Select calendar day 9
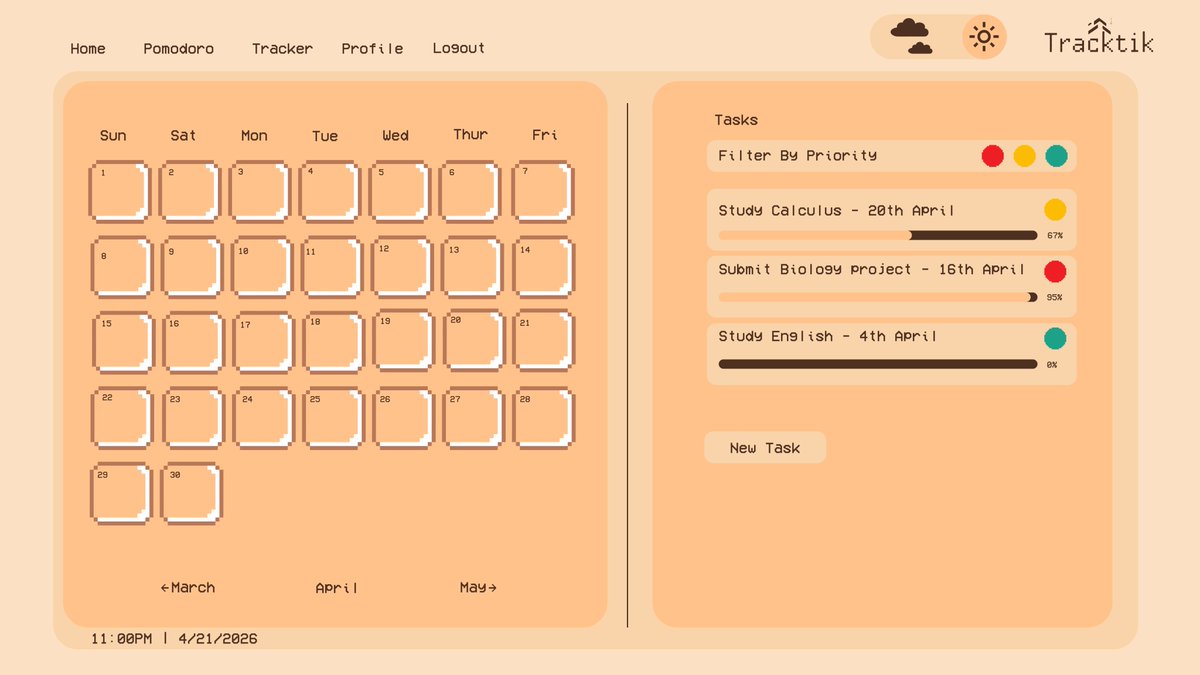 tap(191, 267)
